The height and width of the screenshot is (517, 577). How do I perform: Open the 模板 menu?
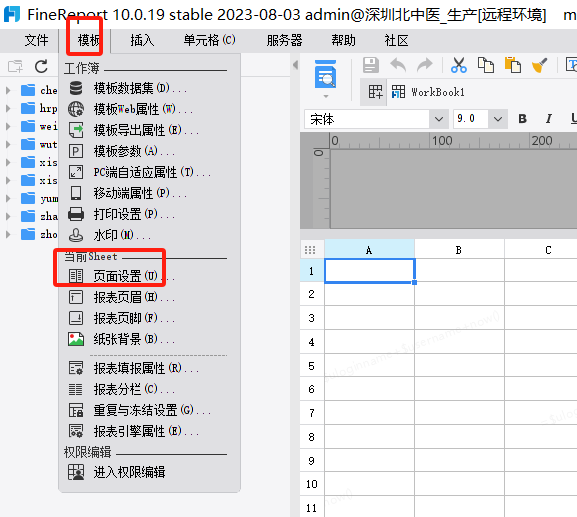click(89, 40)
